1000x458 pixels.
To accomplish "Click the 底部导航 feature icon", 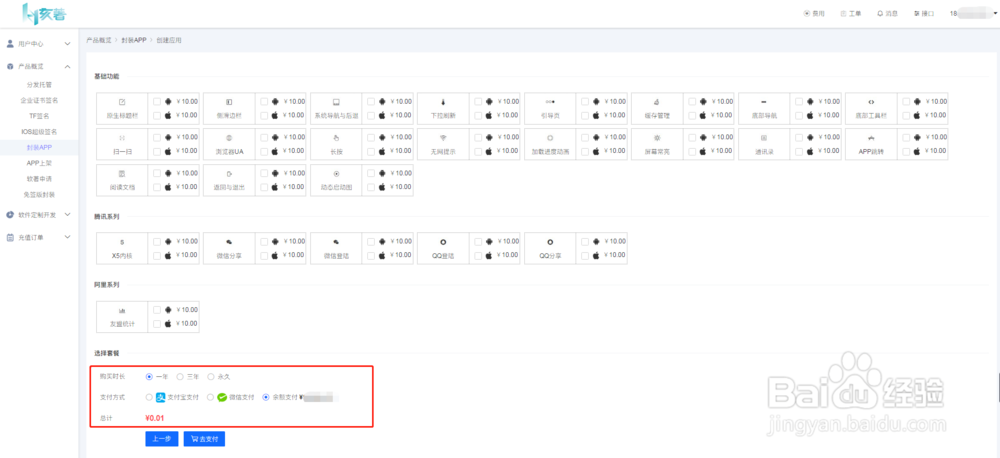I will pyautogui.click(x=764, y=102).
